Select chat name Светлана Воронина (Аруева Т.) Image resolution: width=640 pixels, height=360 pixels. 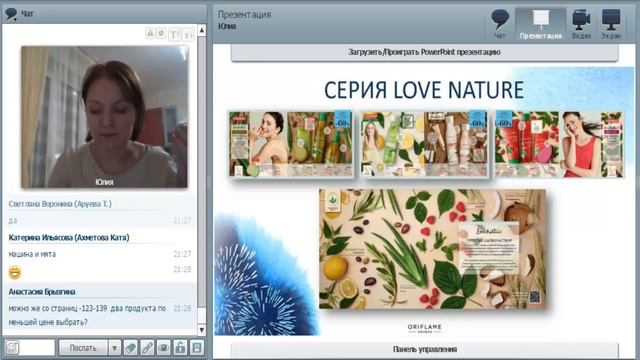[x=60, y=204]
